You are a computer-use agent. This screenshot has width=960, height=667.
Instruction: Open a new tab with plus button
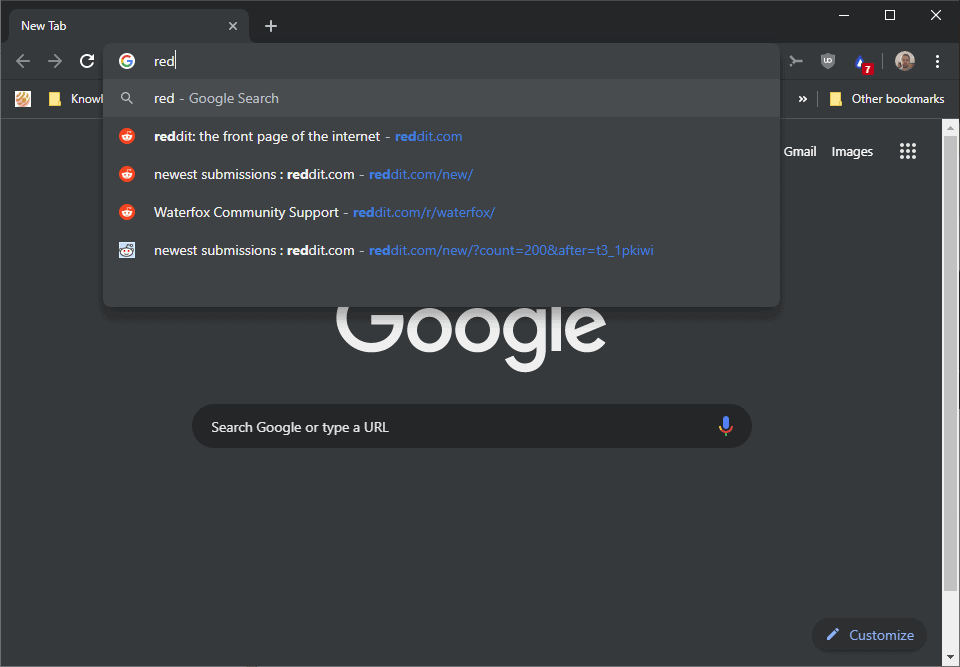(271, 26)
